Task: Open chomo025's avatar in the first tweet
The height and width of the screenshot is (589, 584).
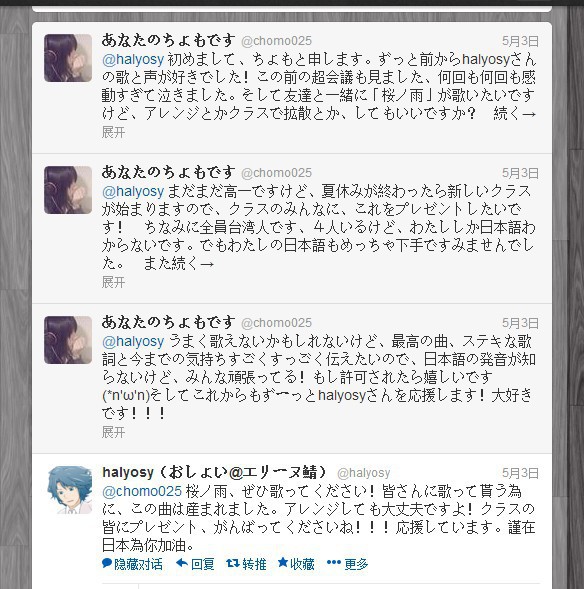Action: (68, 58)
